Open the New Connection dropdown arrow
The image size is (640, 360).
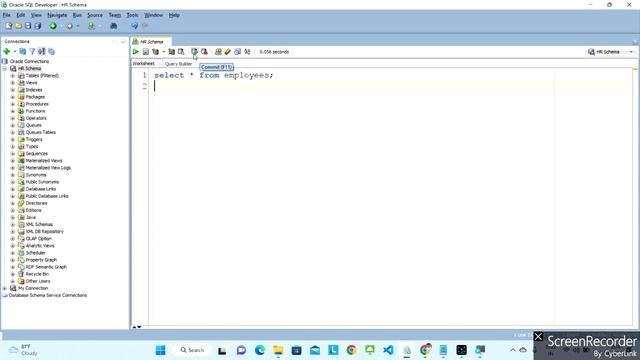click(x=14, y=51)
